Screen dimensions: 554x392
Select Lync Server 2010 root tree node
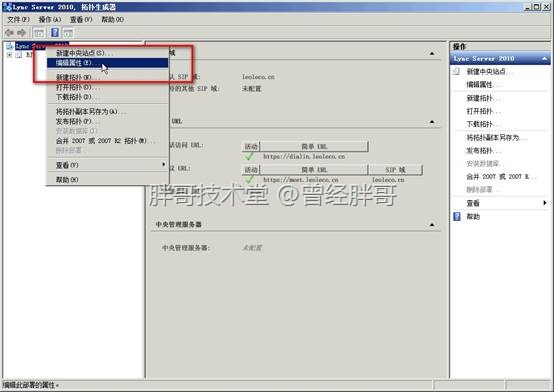coord(41,46)
